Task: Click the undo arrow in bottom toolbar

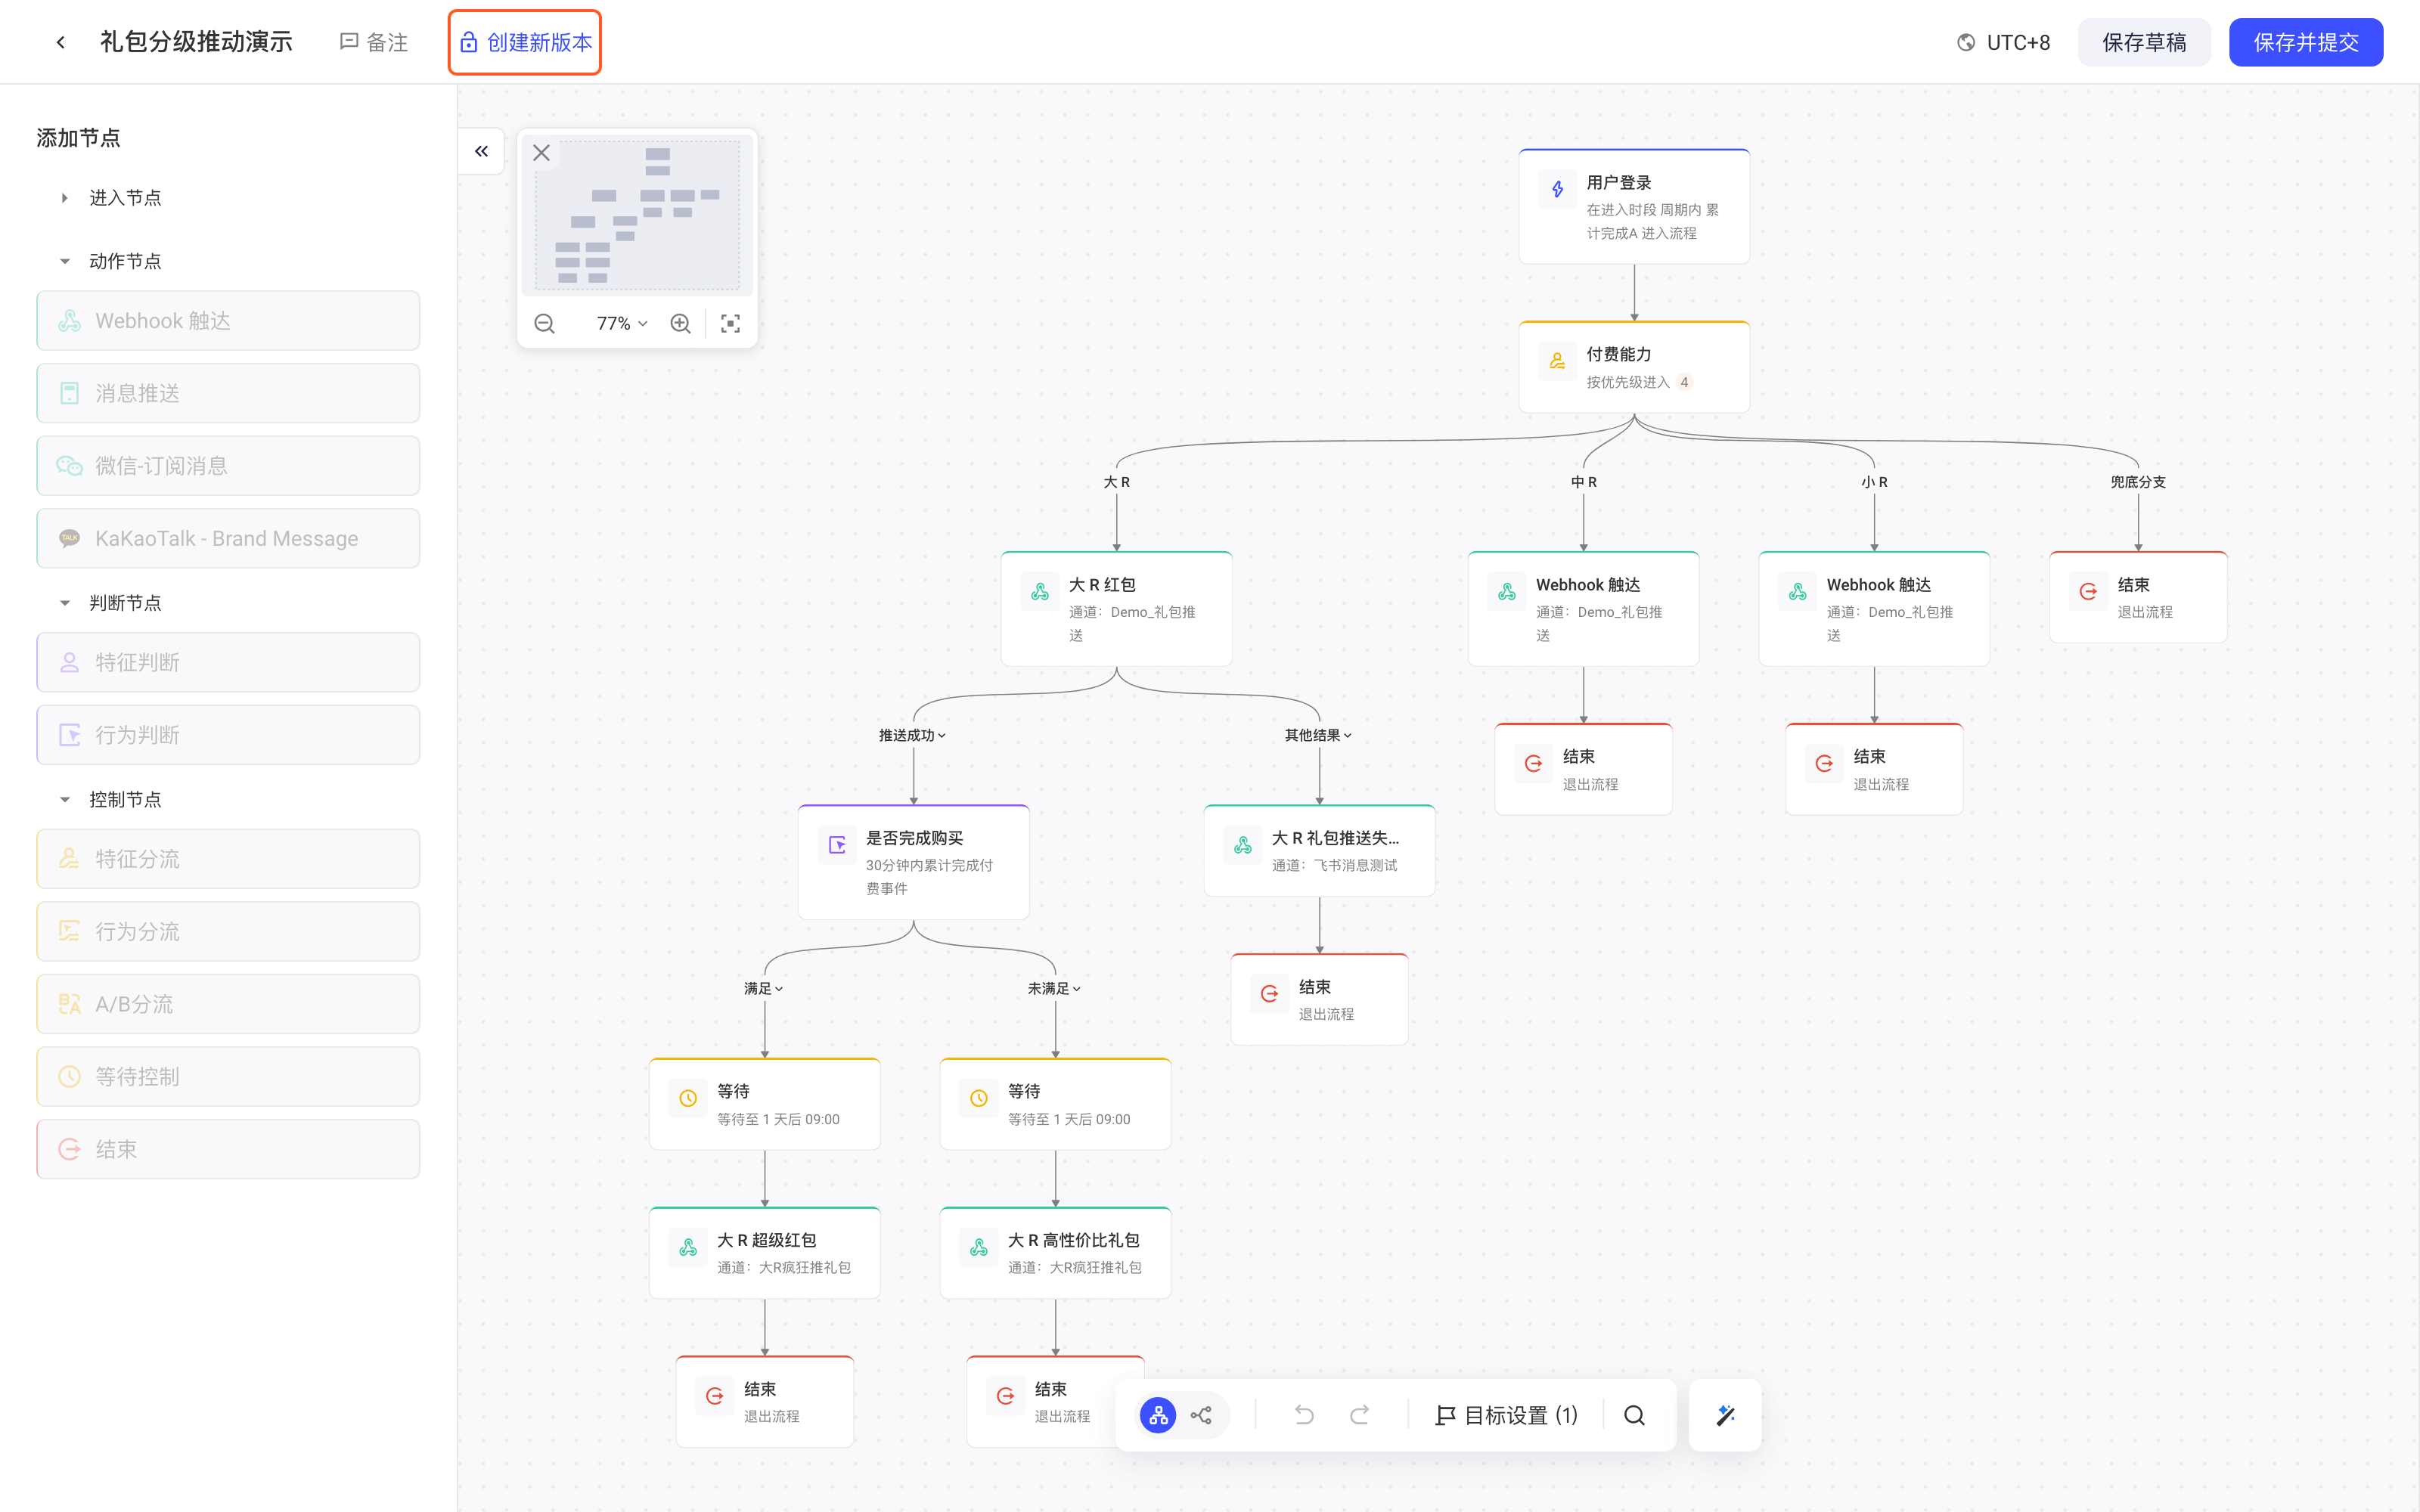Action: coord(1304,1415)
